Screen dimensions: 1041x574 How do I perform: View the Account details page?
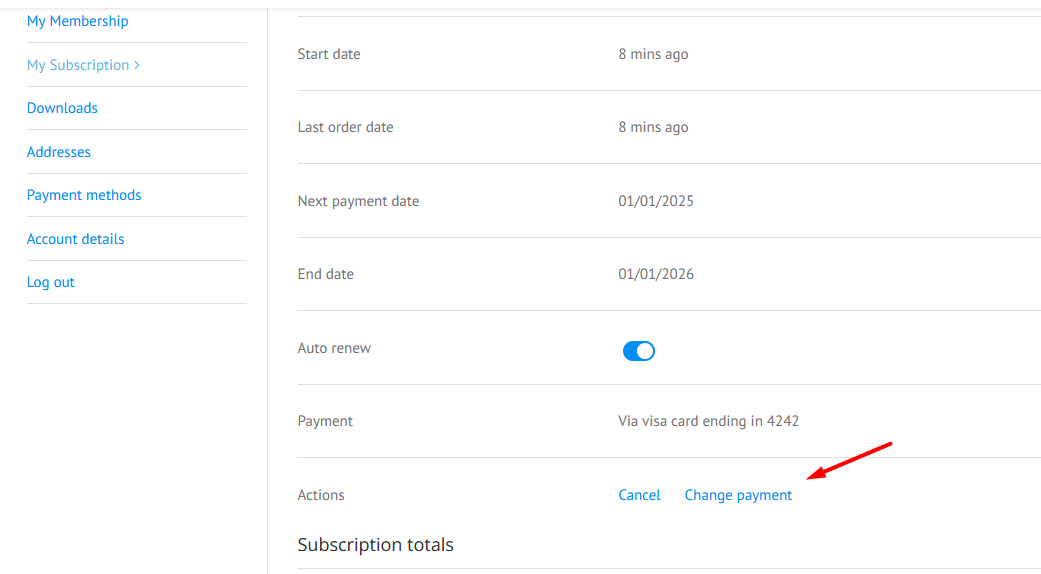click(x=75, y=239)
